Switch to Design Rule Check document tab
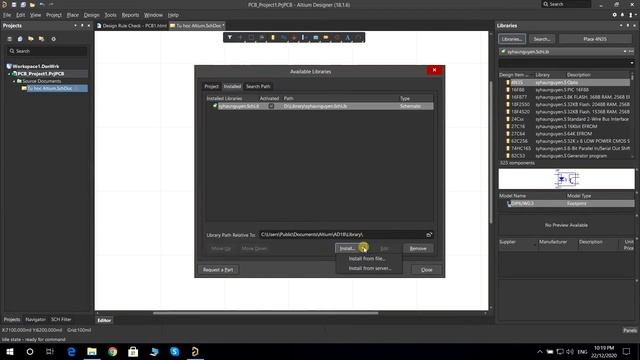The image size is (640, 360). [x=131, y=26]
